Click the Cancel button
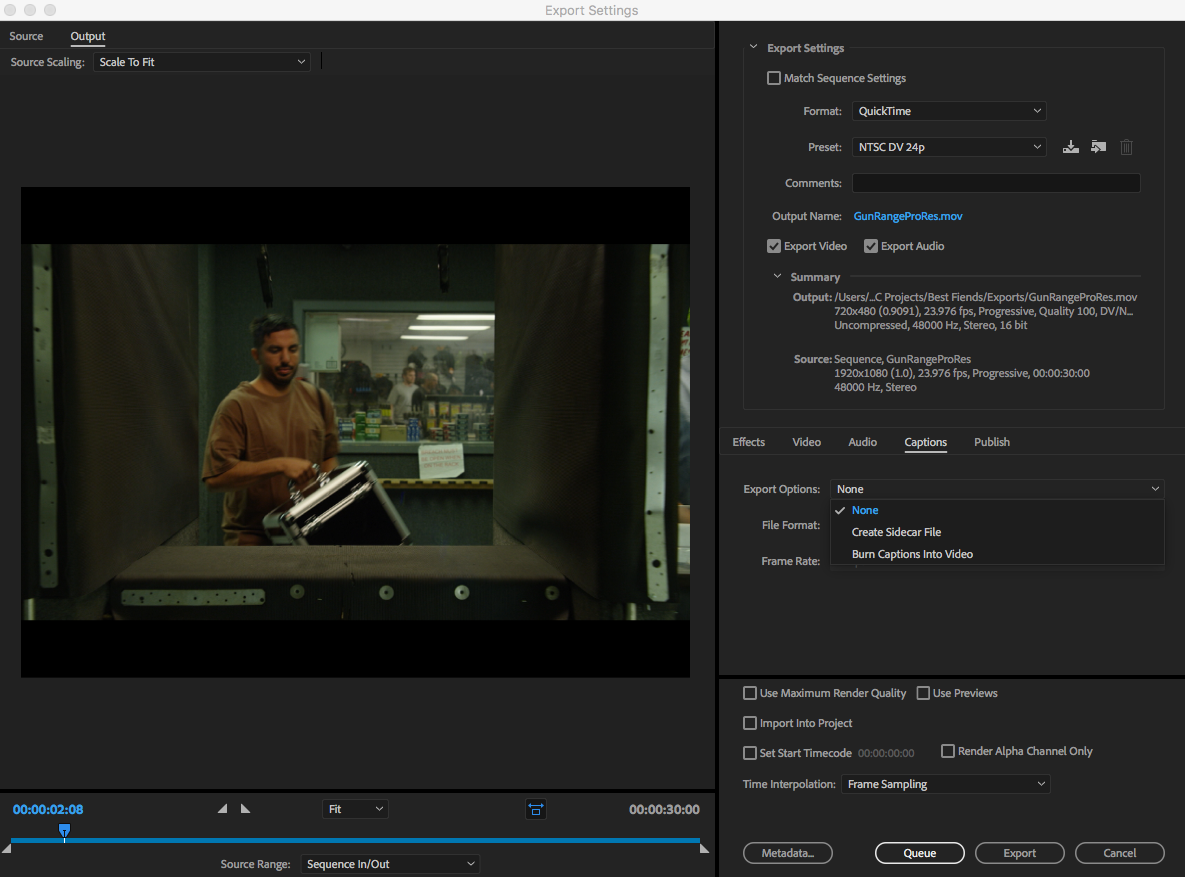 pyautogui.click(x=1119, y=853)
